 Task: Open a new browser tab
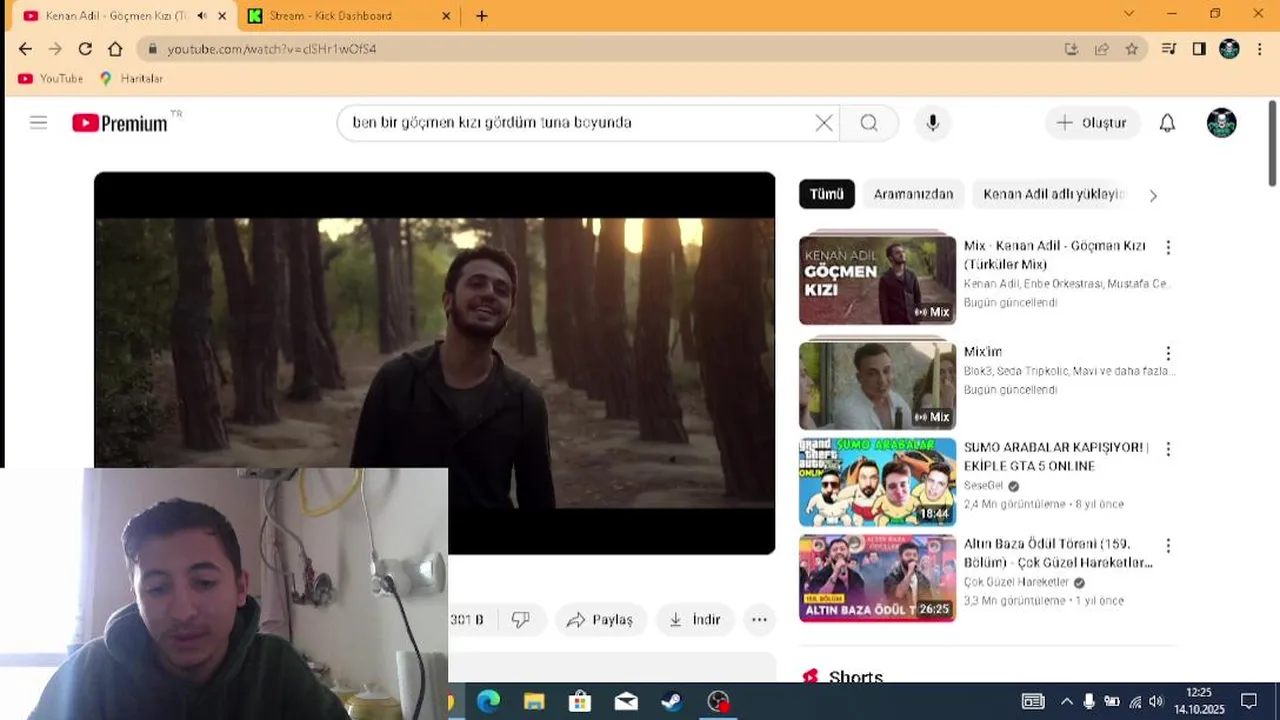(x=481, y=16)
